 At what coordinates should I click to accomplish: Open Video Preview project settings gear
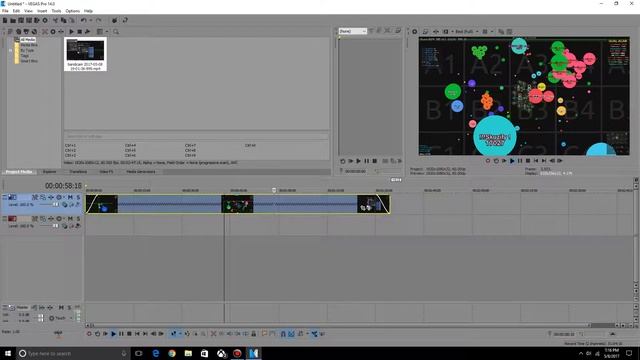pyautogui.click(x=415, y=31)
